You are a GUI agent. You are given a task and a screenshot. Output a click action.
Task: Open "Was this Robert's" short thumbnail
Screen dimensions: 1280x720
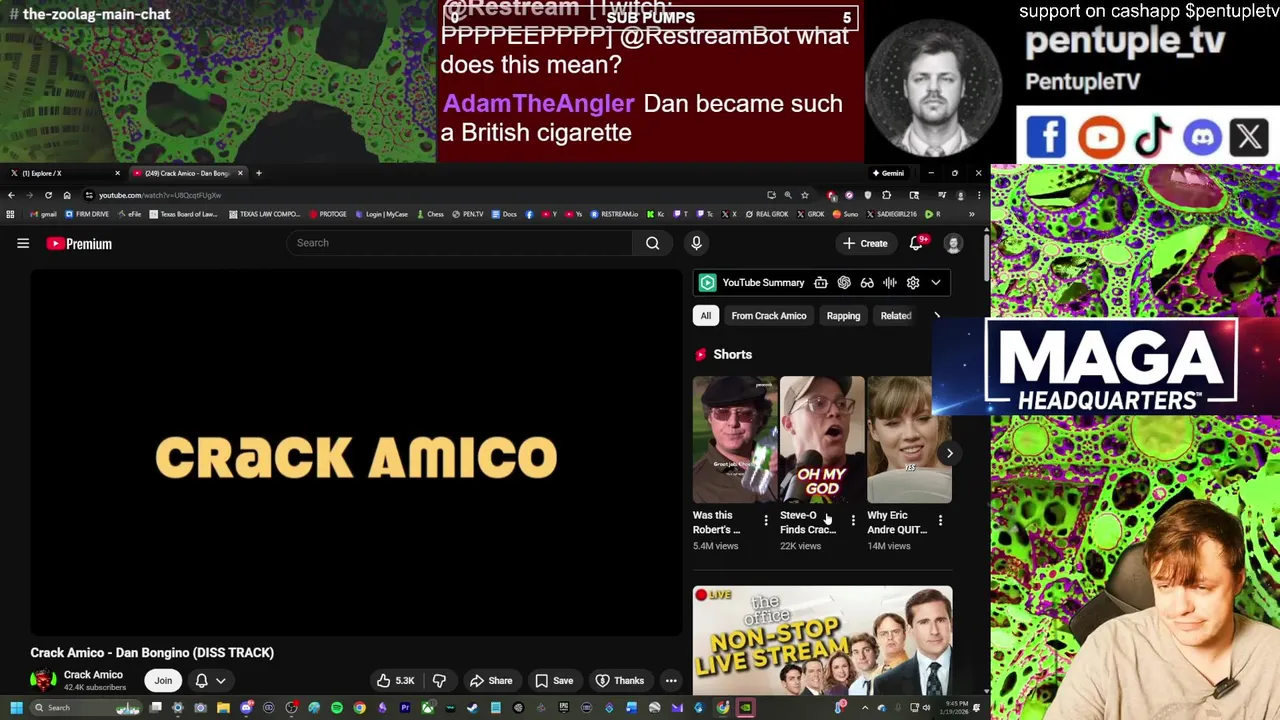point(735,440)
